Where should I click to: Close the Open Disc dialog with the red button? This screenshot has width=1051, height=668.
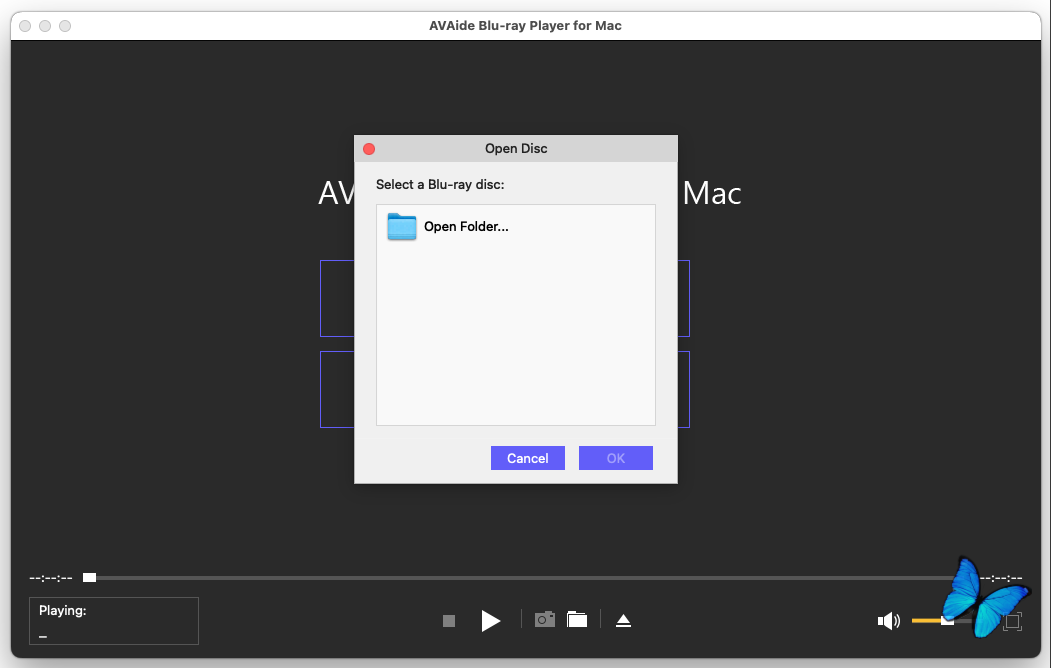click(369, 149)
